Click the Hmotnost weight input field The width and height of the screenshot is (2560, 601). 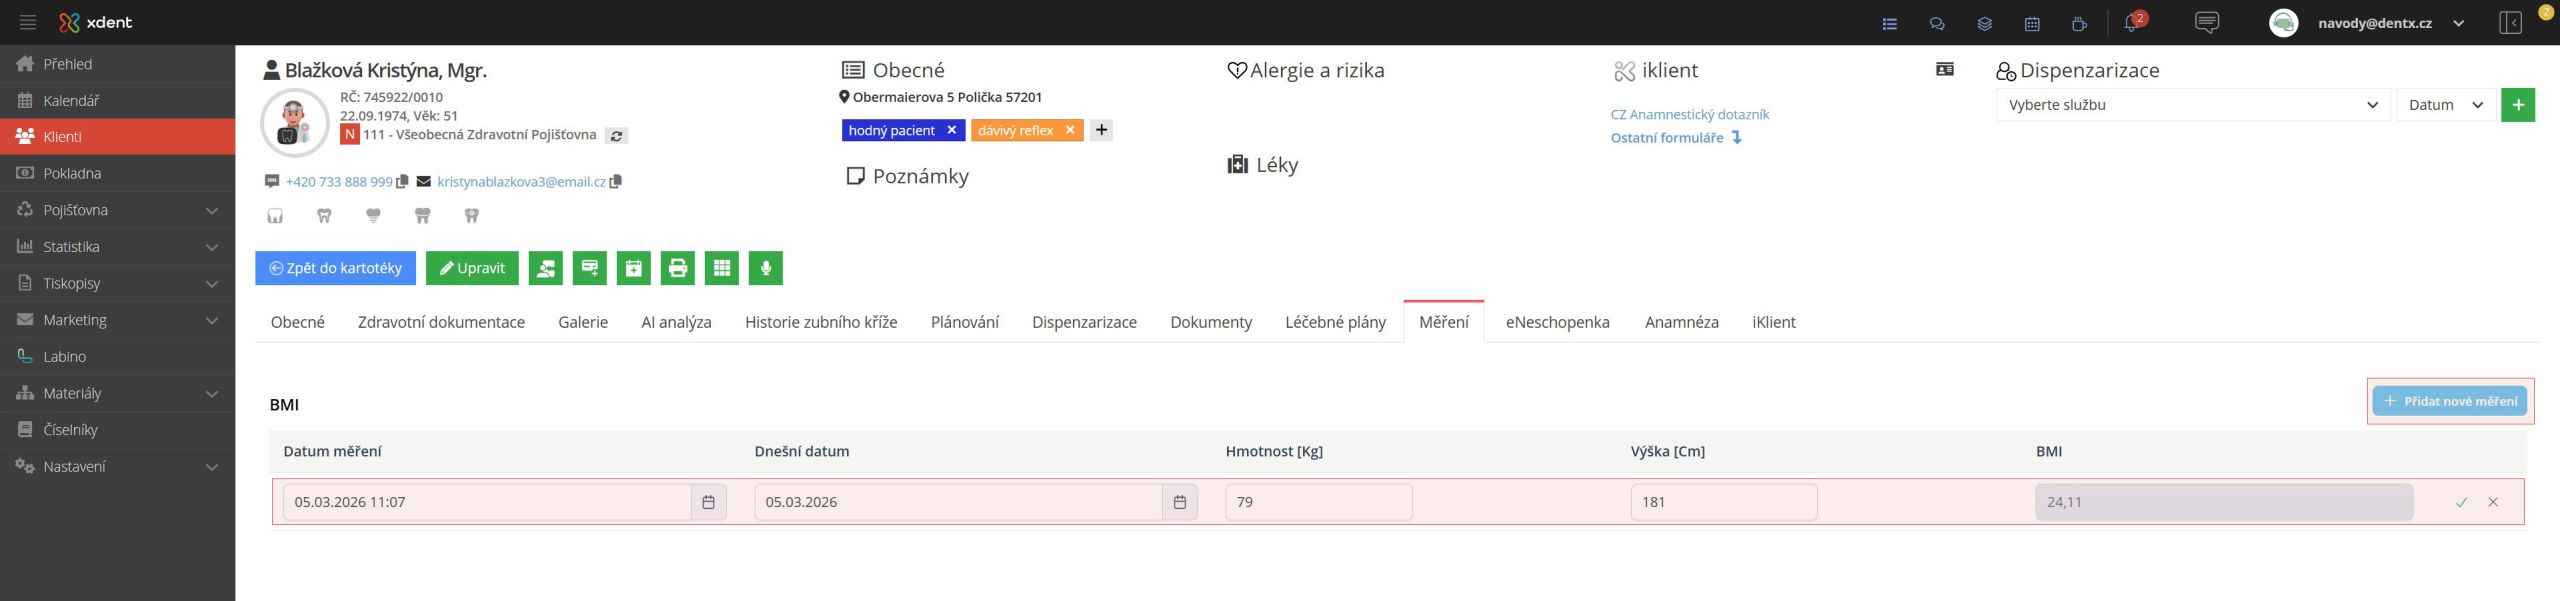click(1318, 502)
